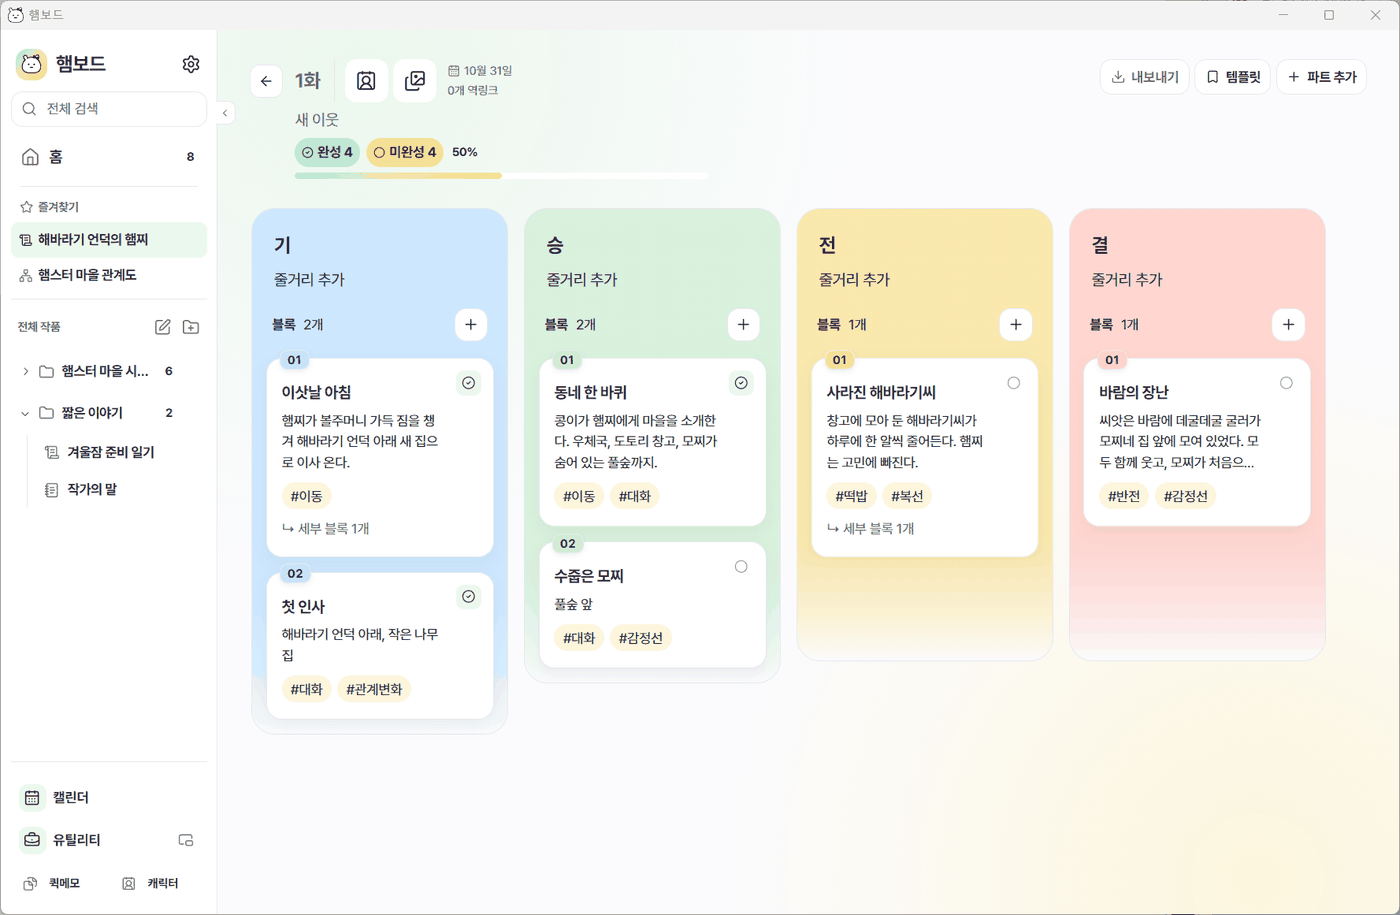Open 햄스터 마을 관계도 in favorites
This screenshot has height=915, width=1400.
point(109,275)
